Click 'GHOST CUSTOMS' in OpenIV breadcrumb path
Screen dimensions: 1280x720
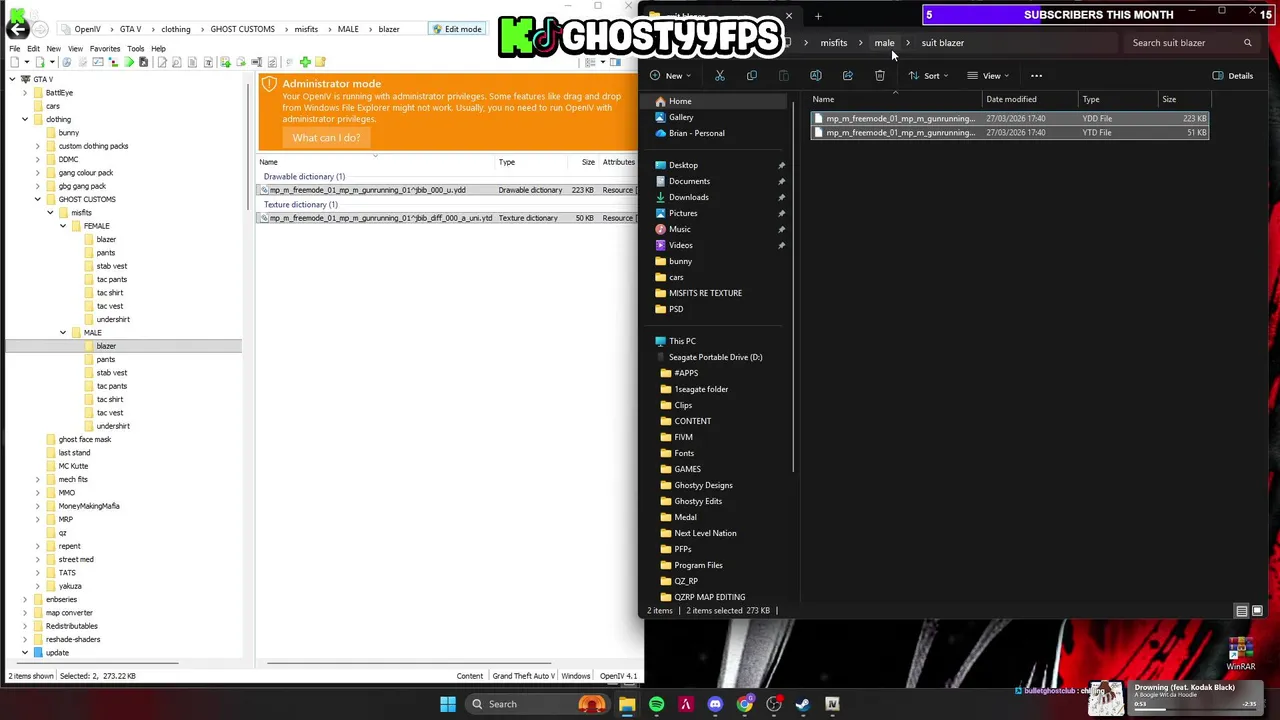pyautogui.click(x=242, y=29)
